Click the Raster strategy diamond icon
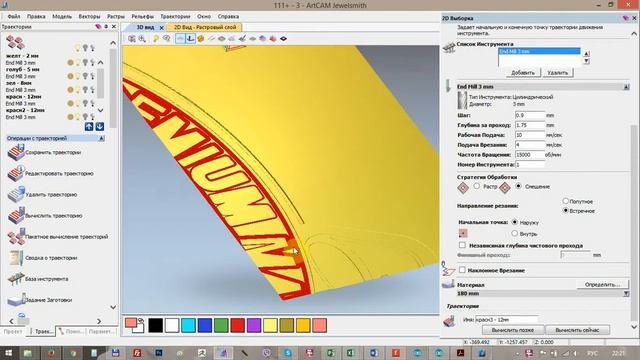Image resolution: width=640 pixels, height=360 pixels. click(463, 188)
